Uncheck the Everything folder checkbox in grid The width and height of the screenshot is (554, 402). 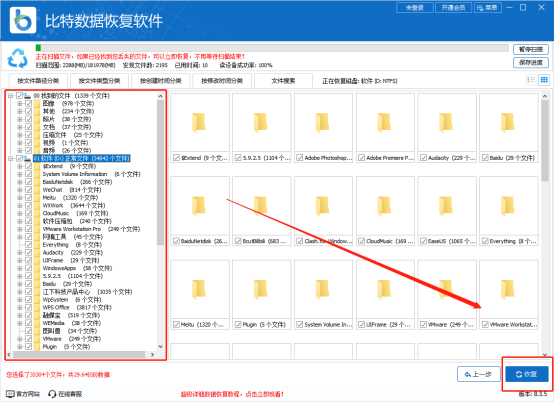click(485, 241)
